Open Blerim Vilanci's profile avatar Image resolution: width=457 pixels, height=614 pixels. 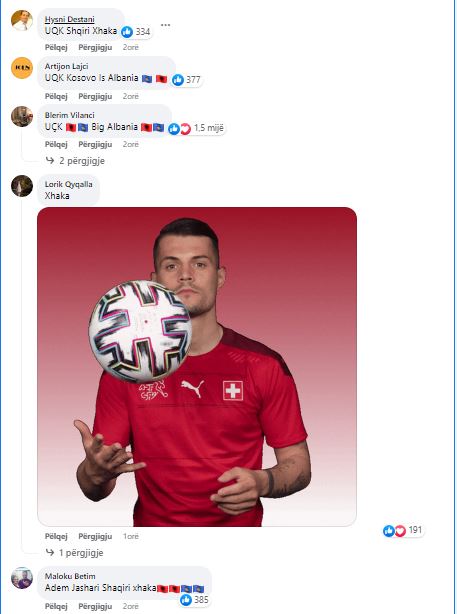click(22, 116)
